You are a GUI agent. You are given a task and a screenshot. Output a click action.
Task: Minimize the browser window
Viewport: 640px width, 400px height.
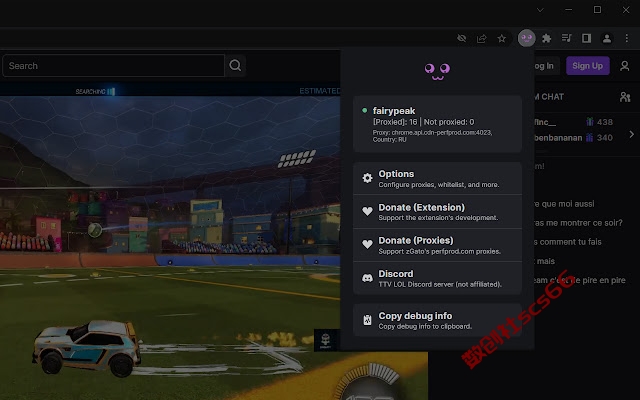click(x=569, y=10)
